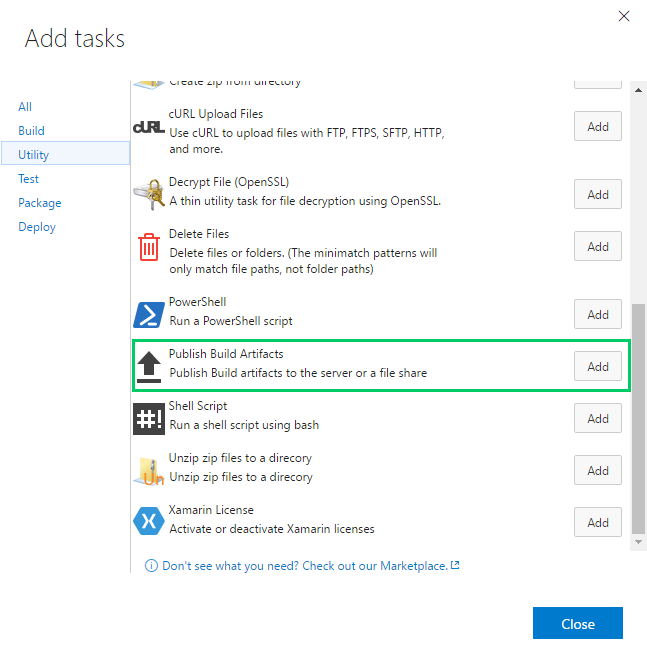The width and height of the screenshot is (647, 664).
Task: Show the Package task category
Action: pos(39,203)
